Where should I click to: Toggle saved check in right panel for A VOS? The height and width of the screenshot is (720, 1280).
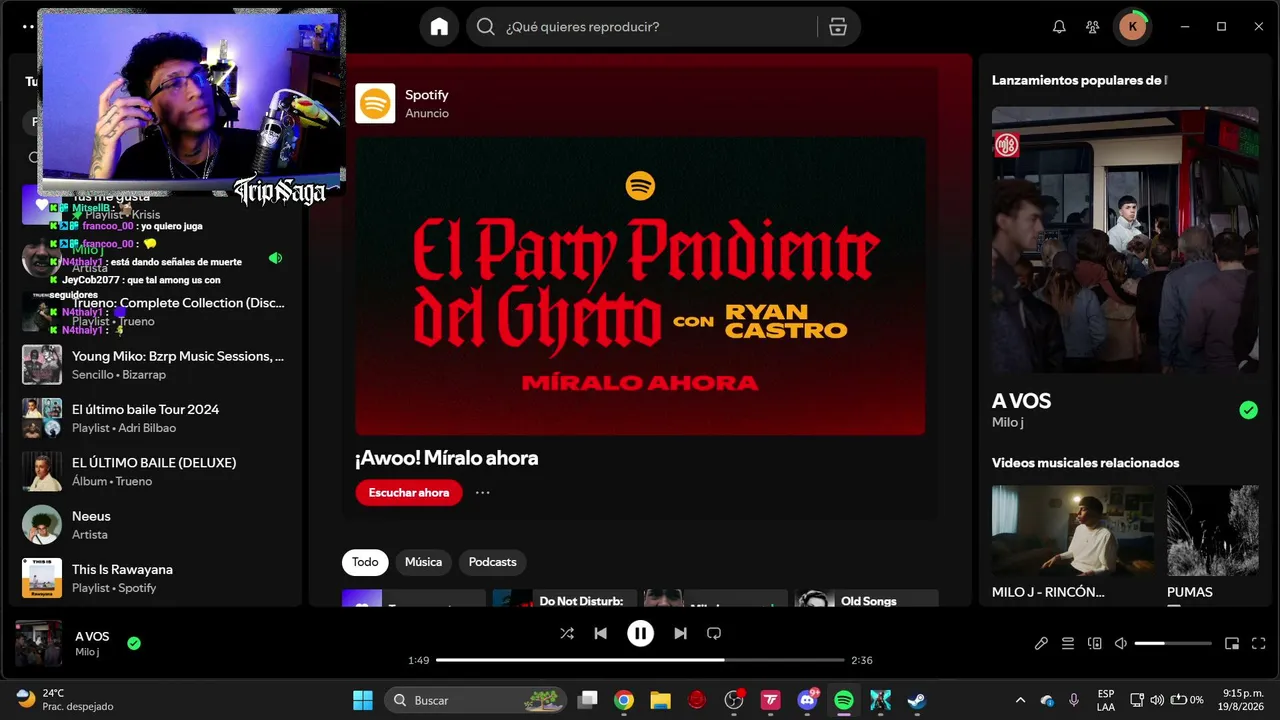pos(1248,410)
